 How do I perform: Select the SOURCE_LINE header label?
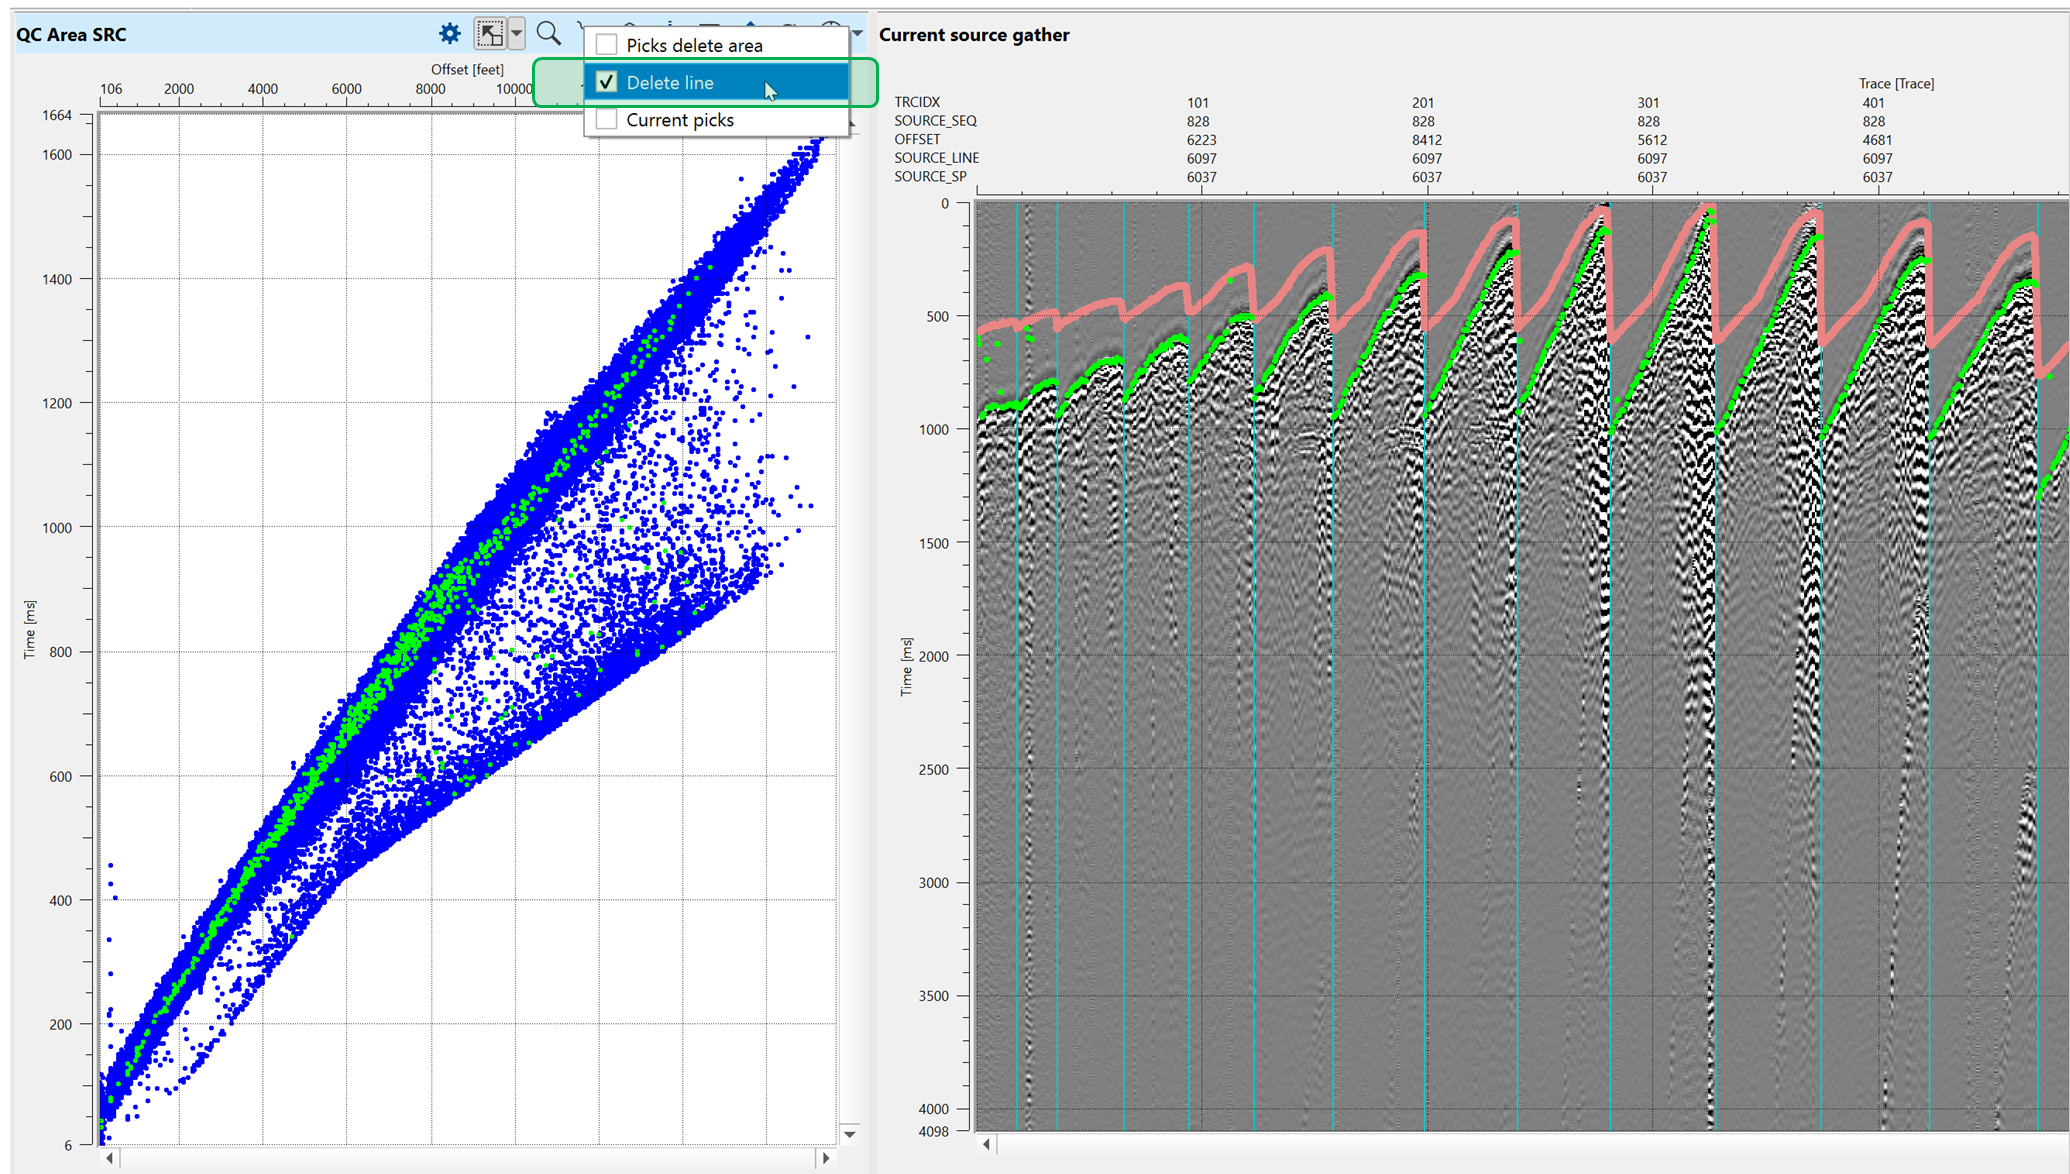(x=936, y=158)
